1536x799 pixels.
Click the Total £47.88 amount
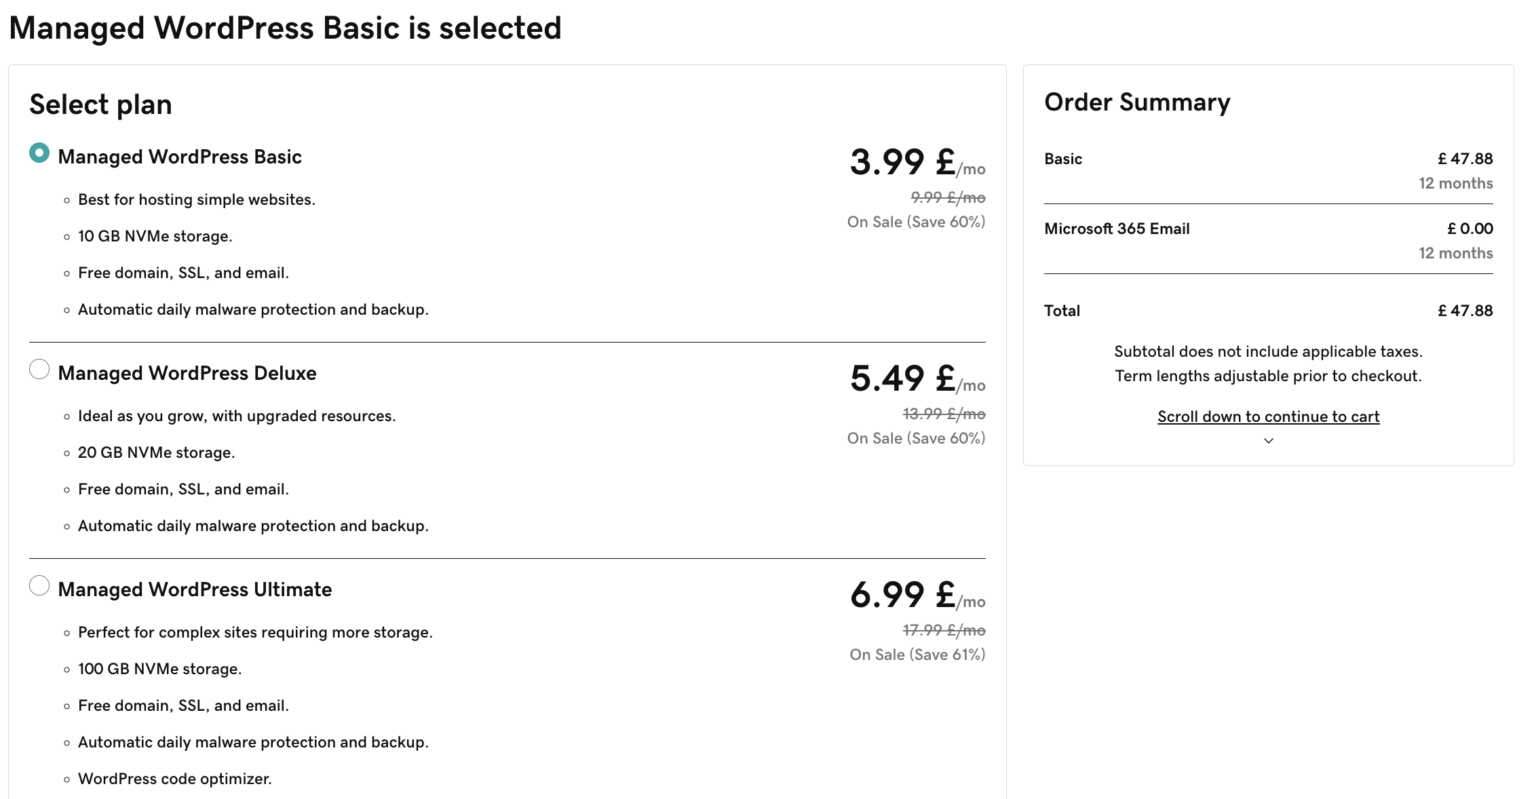(x=1466, y=310)
